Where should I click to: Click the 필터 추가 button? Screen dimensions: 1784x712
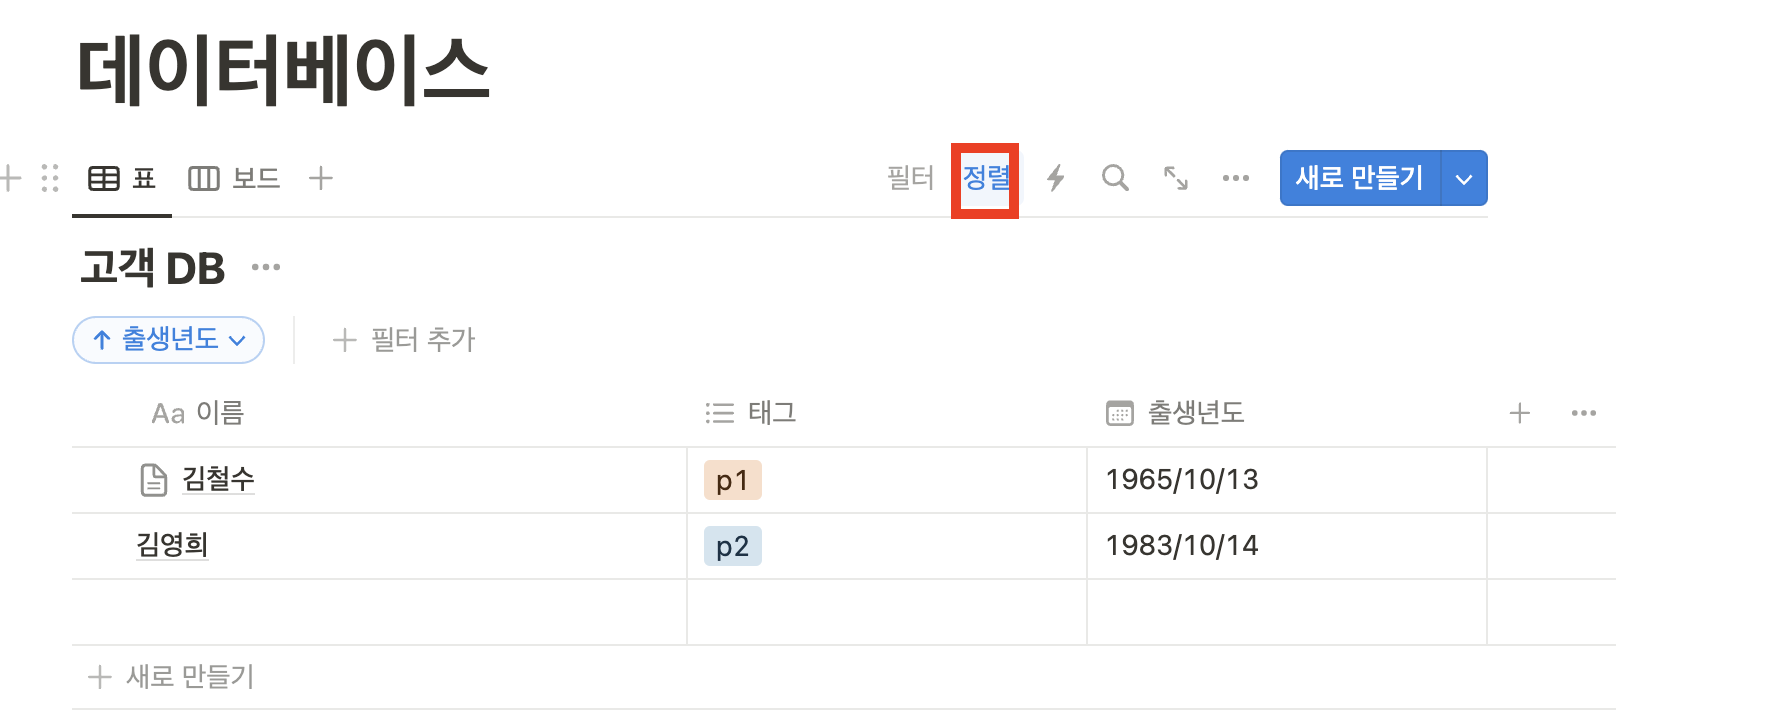coord(404,340)
